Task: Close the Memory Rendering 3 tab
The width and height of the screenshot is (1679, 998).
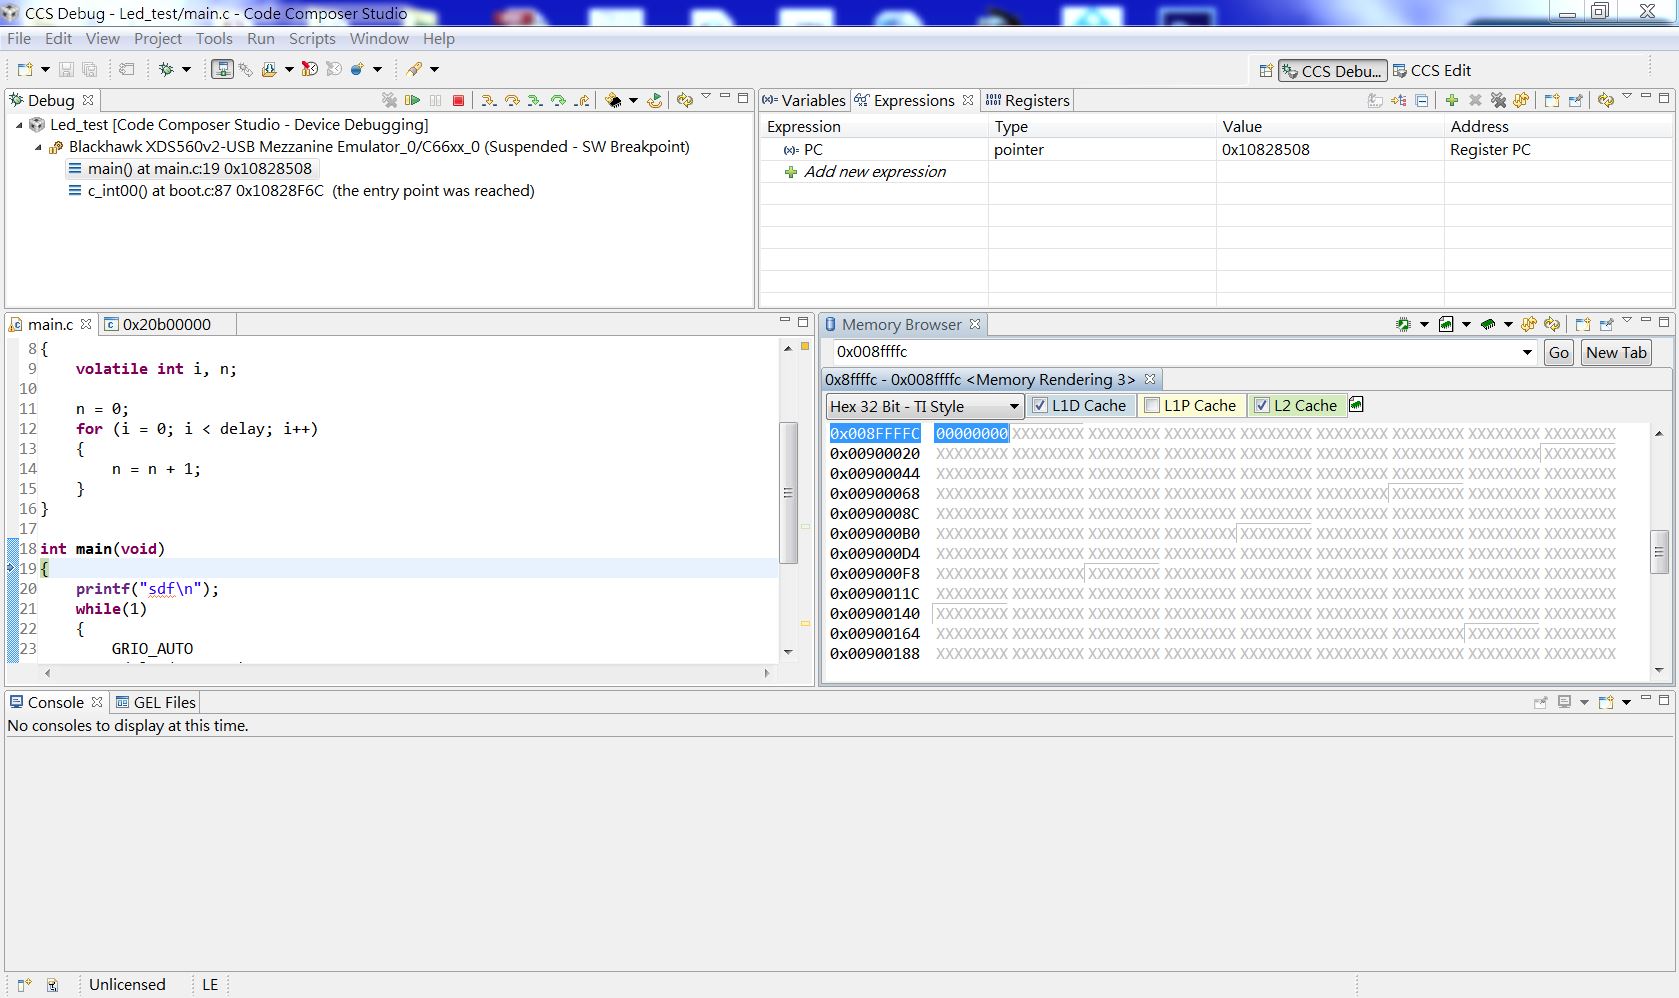Action: point(1150,379)
